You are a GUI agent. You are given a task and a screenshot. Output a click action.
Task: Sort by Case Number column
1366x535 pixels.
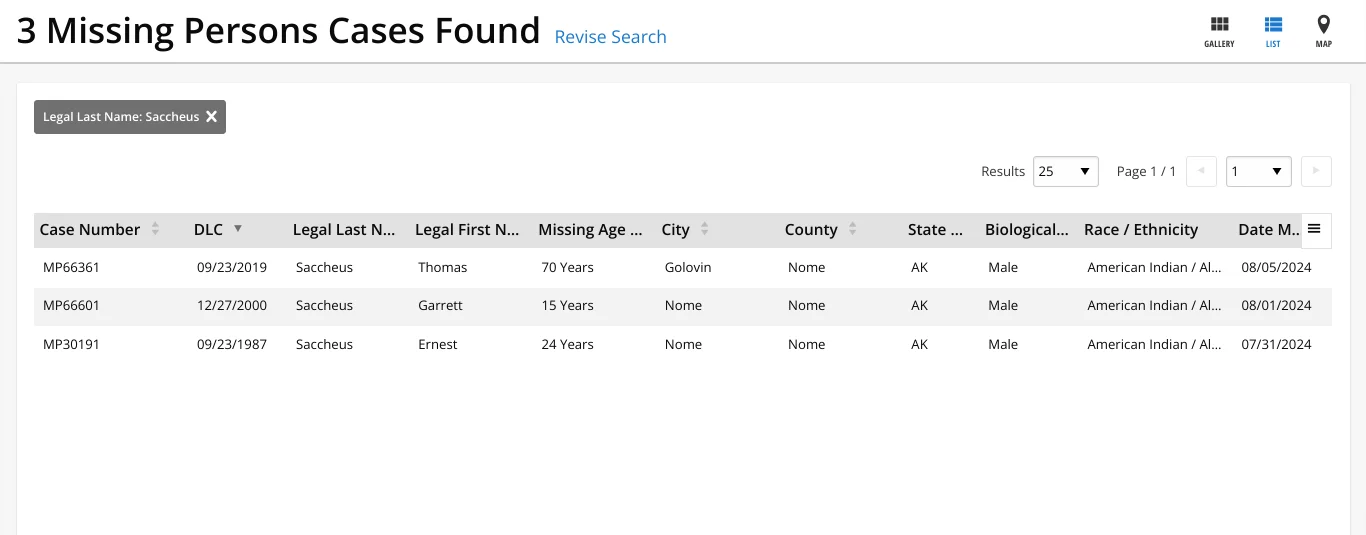[x=155, y=230]
